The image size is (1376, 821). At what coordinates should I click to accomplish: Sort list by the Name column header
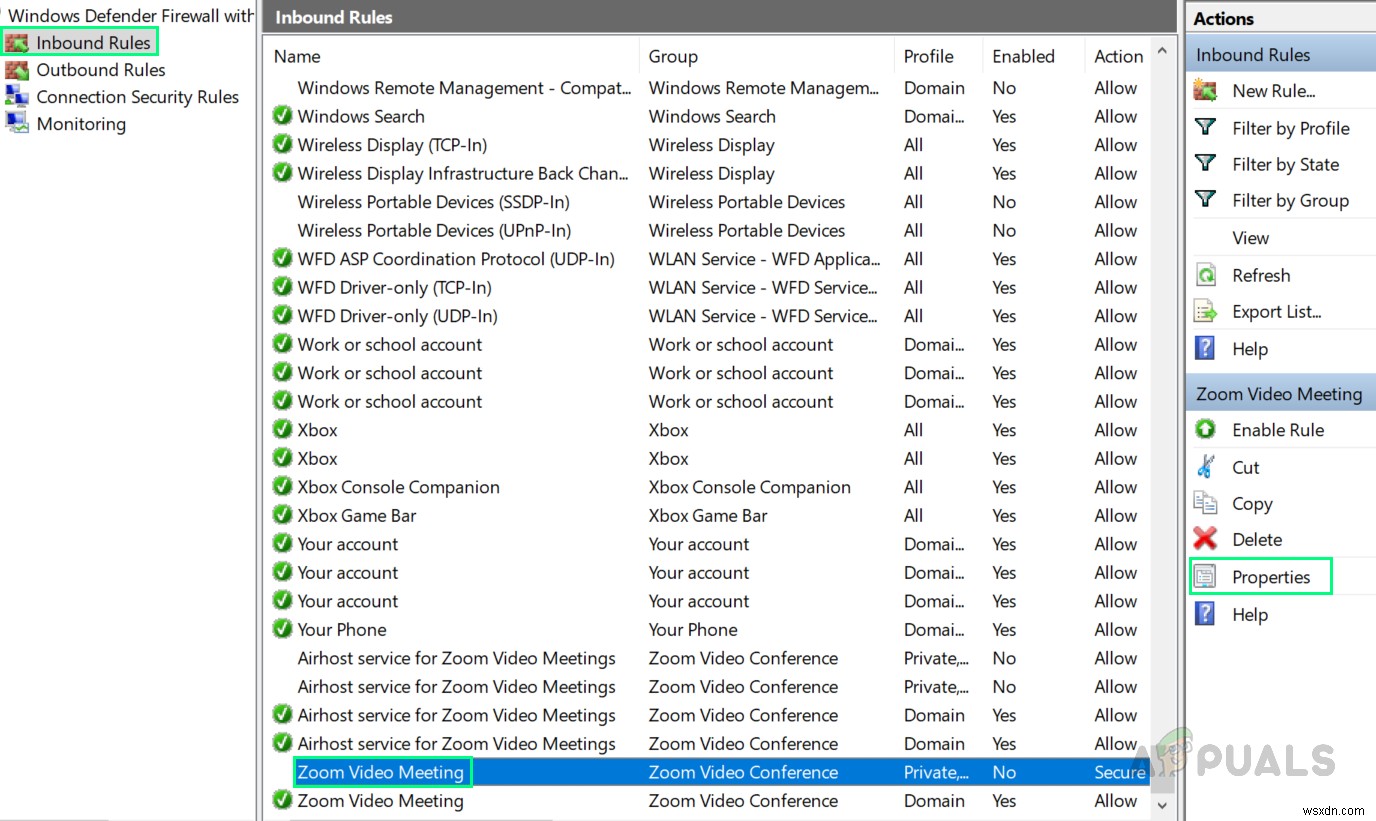pos(297,56)
